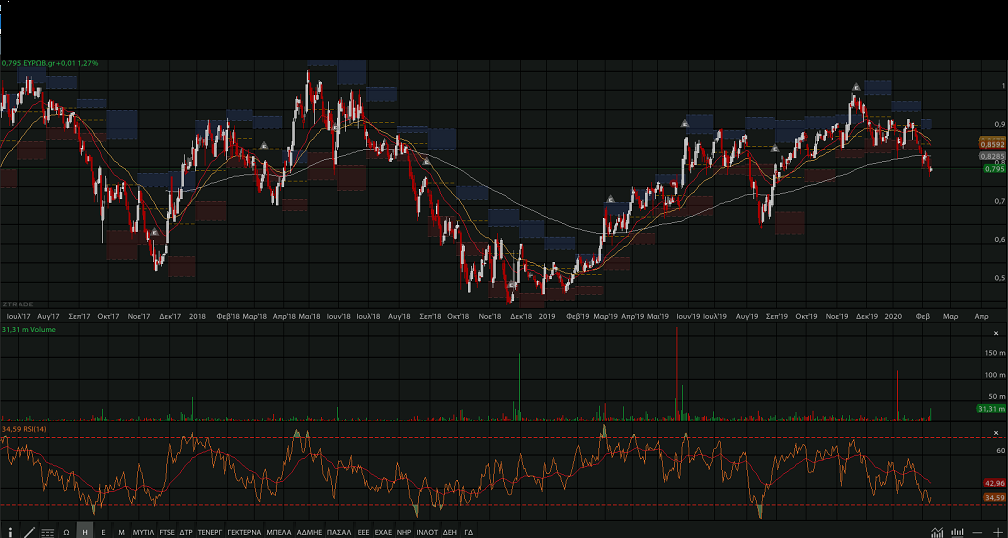Open the ΜΥΤΙΛ symbol tab
This screenshot has height=538, width=1008.
143,532
